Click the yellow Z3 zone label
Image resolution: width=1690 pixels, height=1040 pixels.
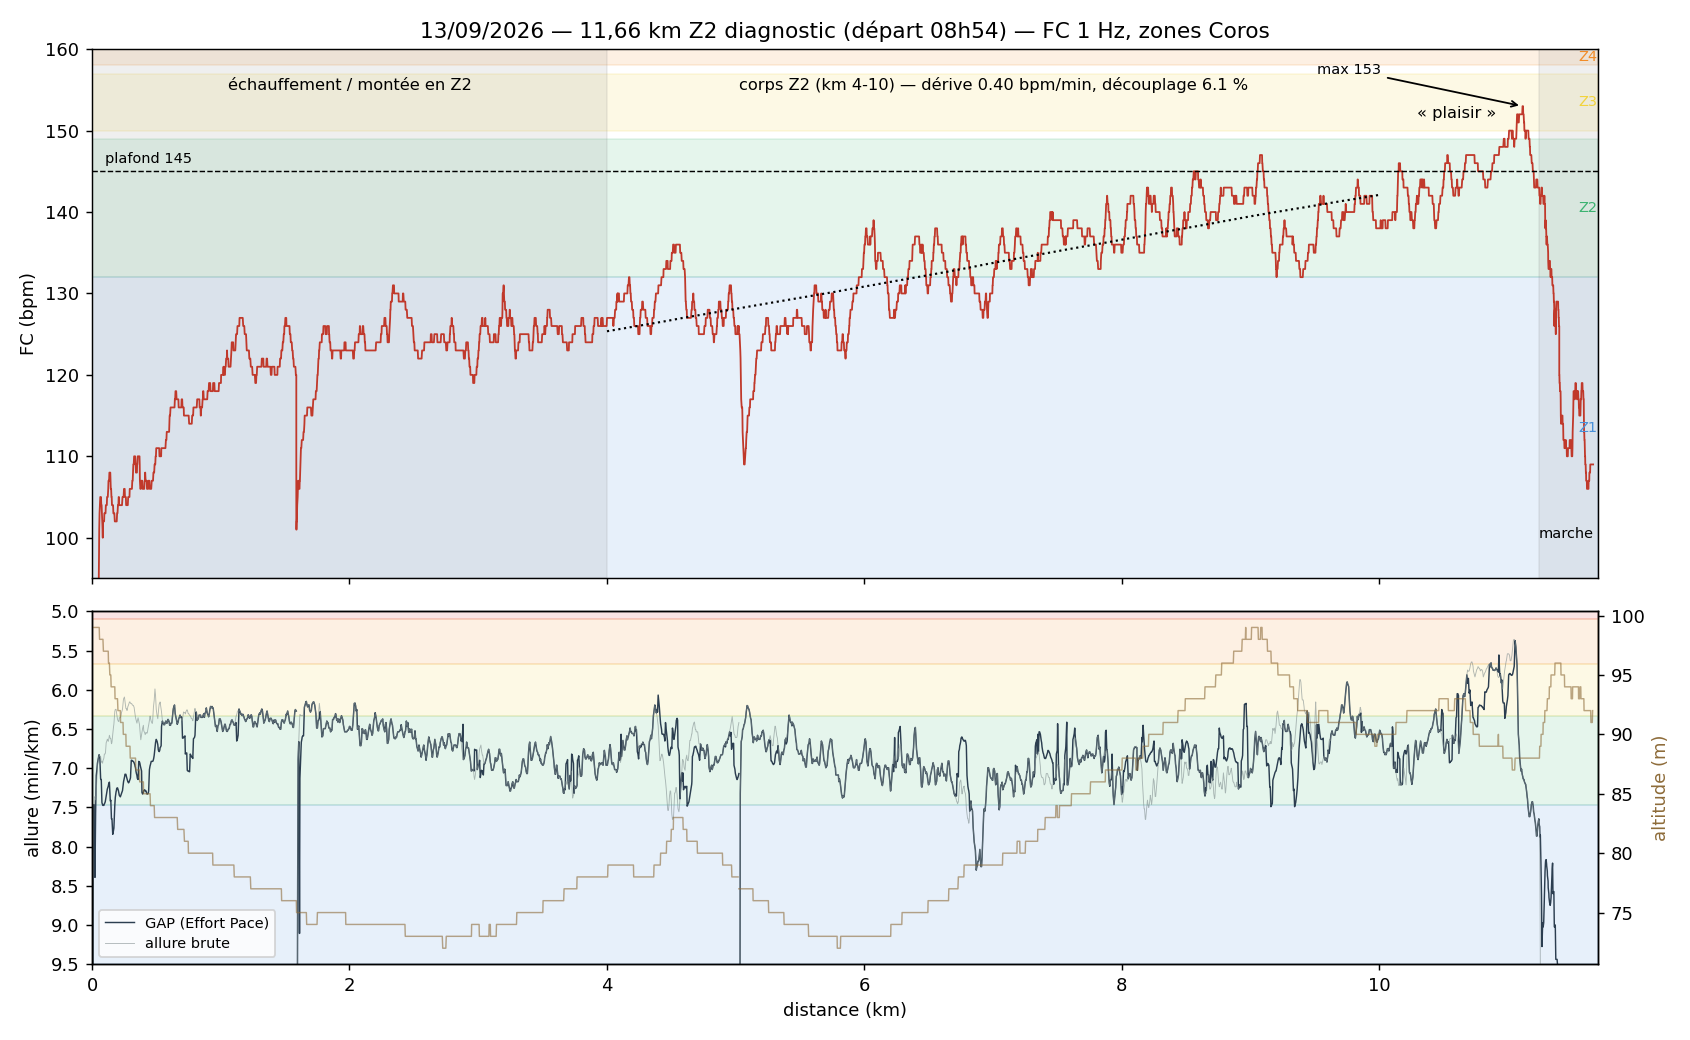[x=1587, y=102]
